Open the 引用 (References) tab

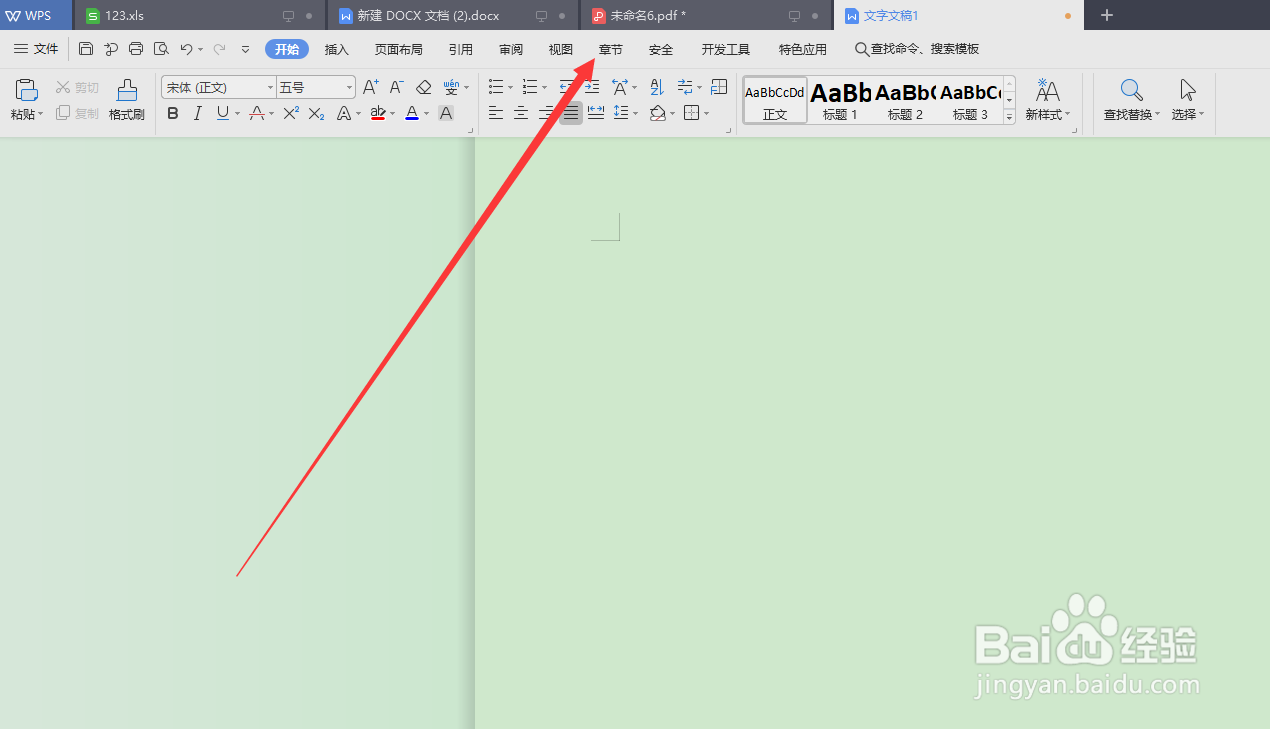[x=461, y=49]
